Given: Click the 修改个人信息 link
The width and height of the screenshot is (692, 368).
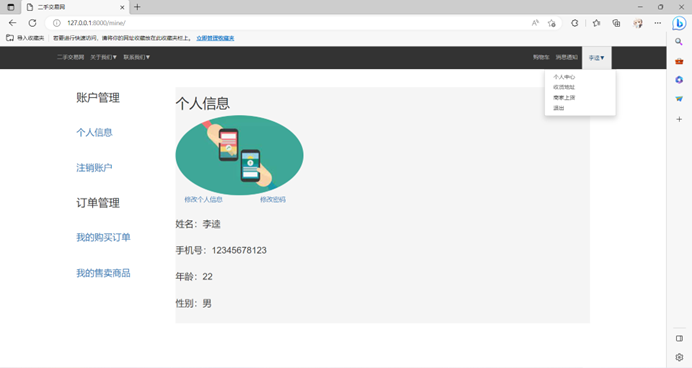Looking at the screenshot, I should point(203,199).
